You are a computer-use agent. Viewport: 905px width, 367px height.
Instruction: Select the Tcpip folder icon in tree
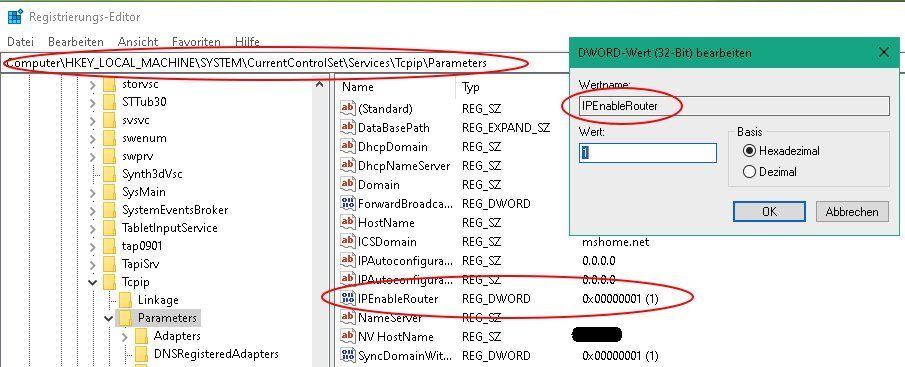[110, 282]
